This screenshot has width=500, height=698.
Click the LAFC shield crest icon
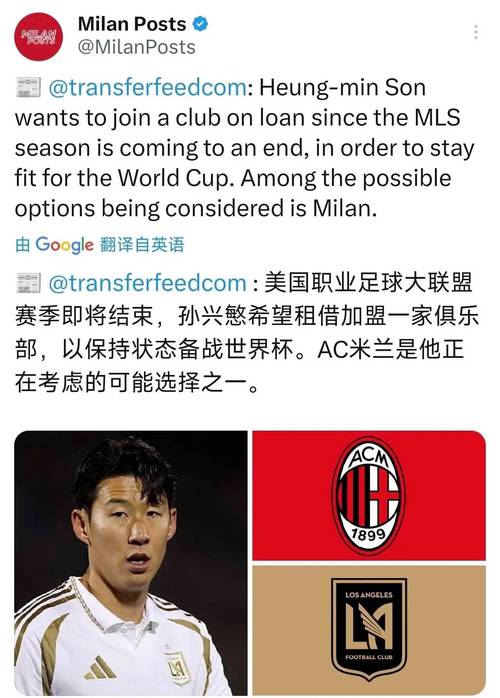[369, 629]
